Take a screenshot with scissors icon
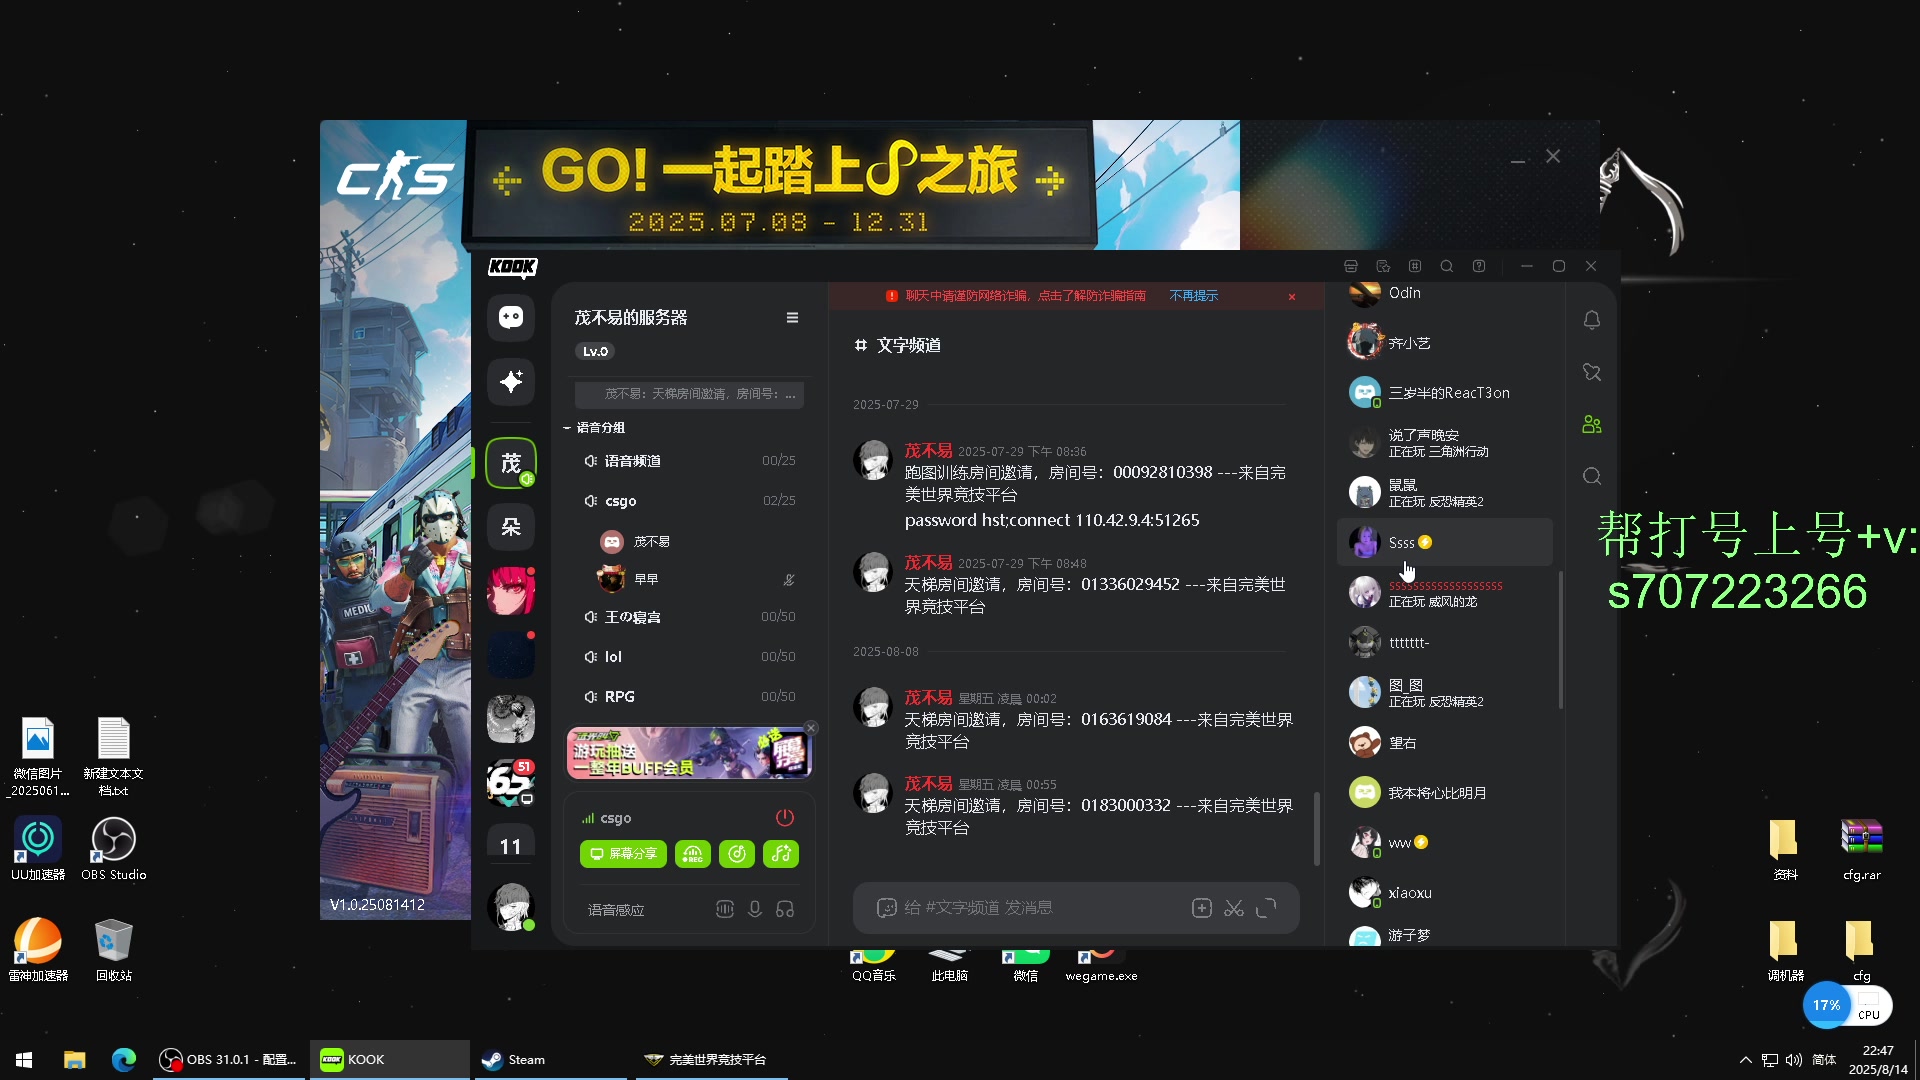The image size is (1920, 1080). pyautogui.click(x=1234, y=908)
